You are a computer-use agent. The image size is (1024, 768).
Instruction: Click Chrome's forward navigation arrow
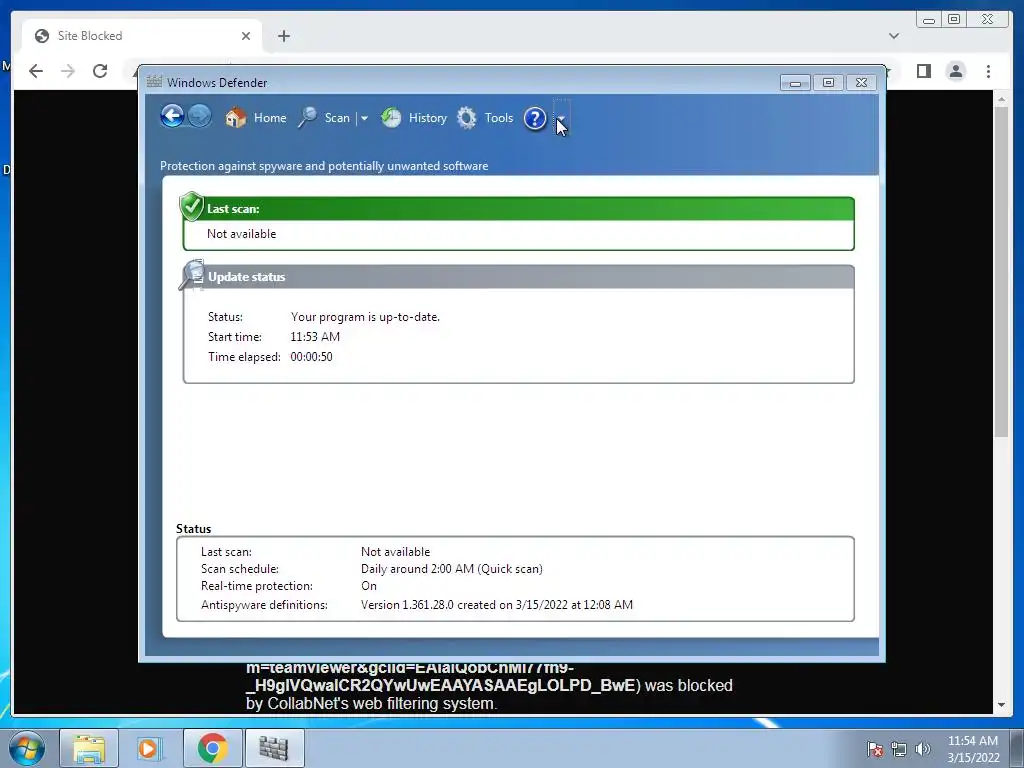click(x=68, y=71)
